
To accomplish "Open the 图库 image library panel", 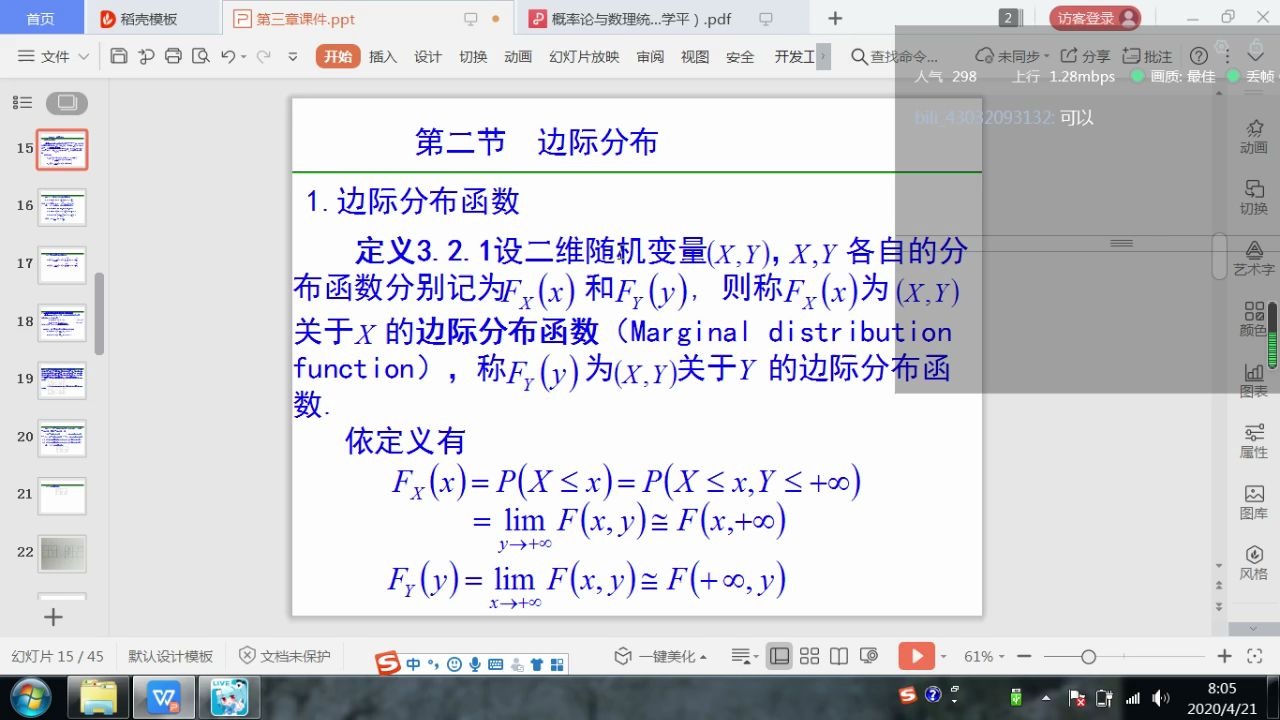I will [1253, 502].
